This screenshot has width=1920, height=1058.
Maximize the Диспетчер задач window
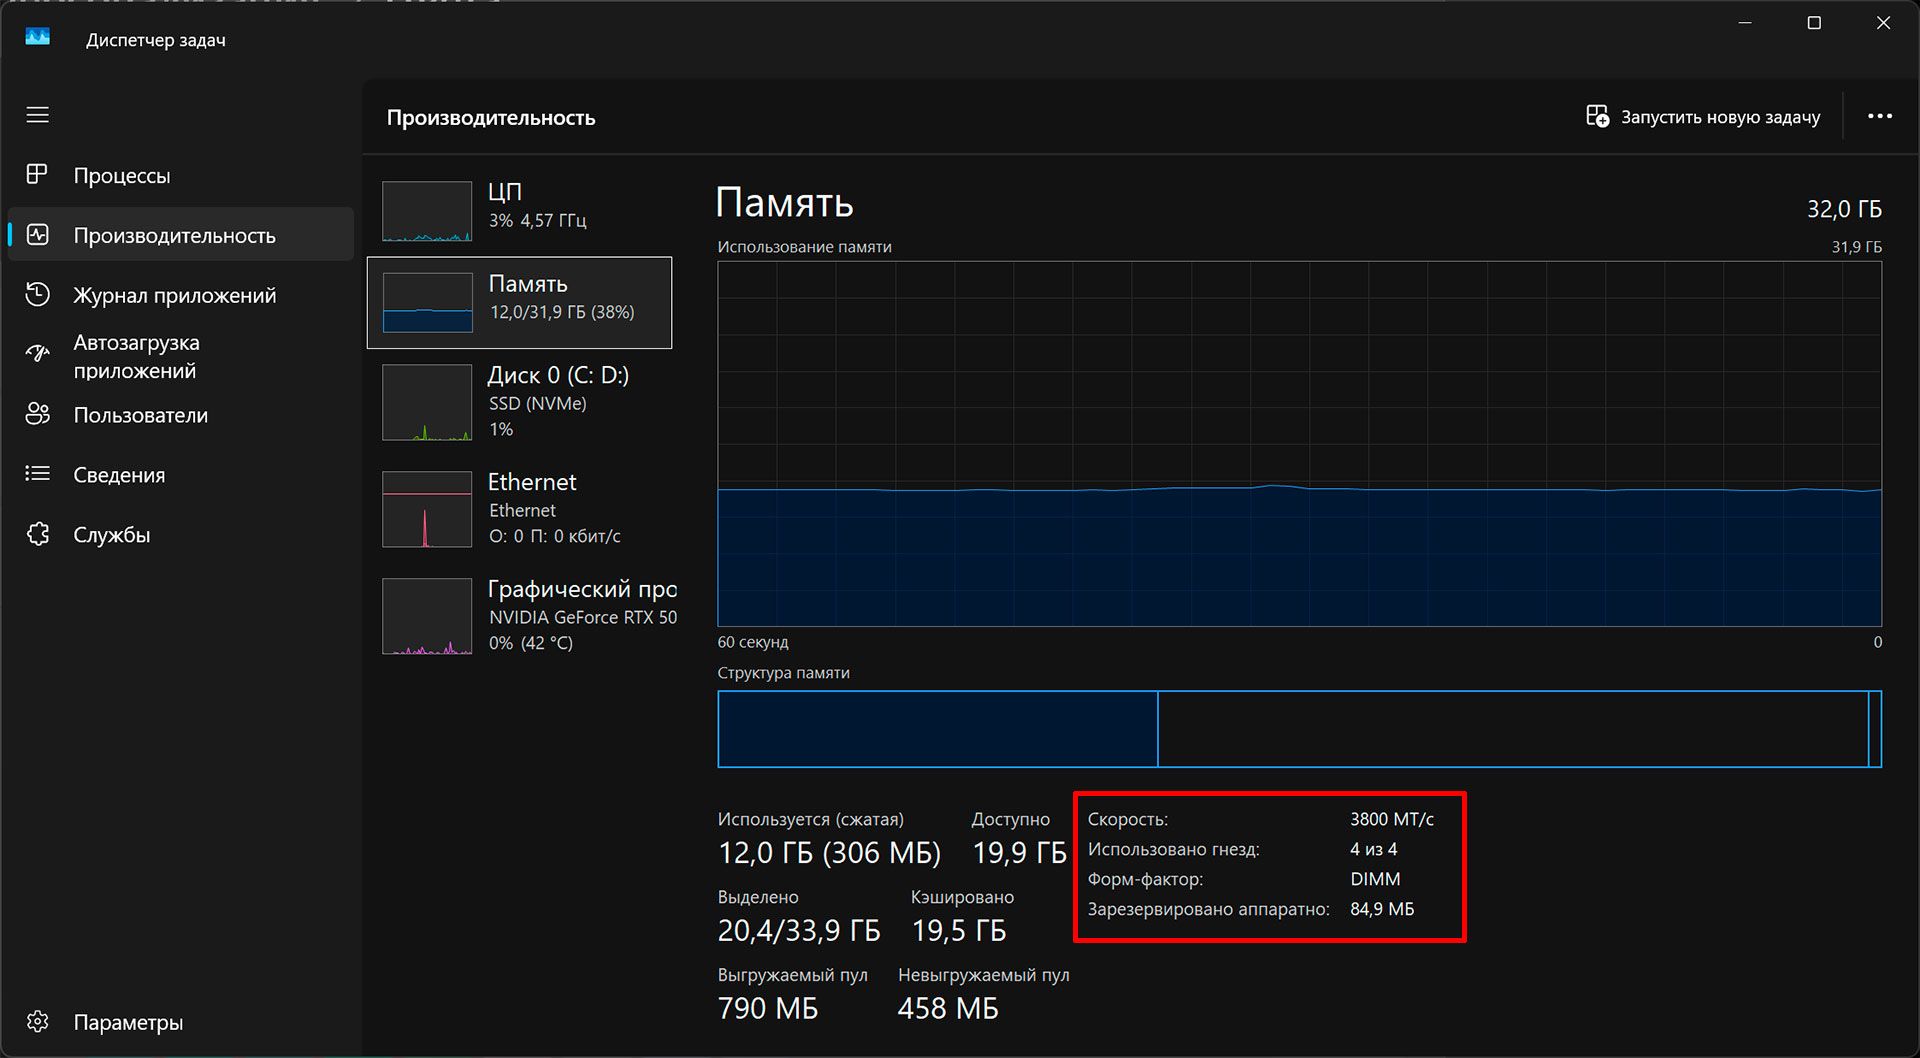coord(1814,23)
